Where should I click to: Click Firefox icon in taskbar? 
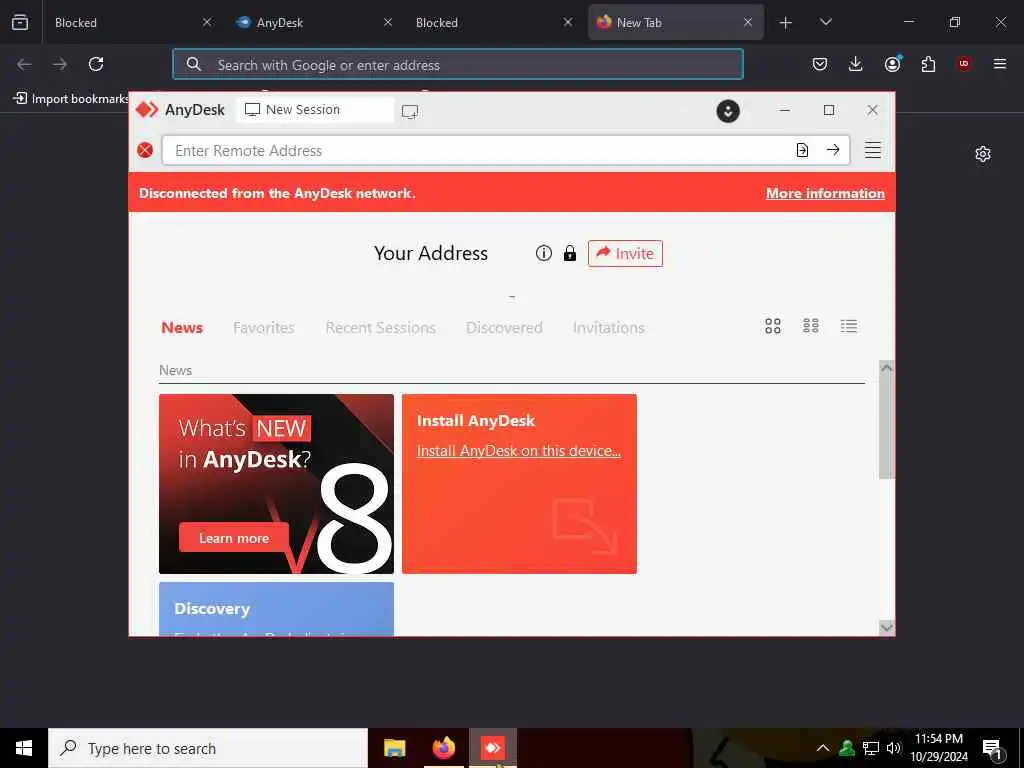click(443, 748)
